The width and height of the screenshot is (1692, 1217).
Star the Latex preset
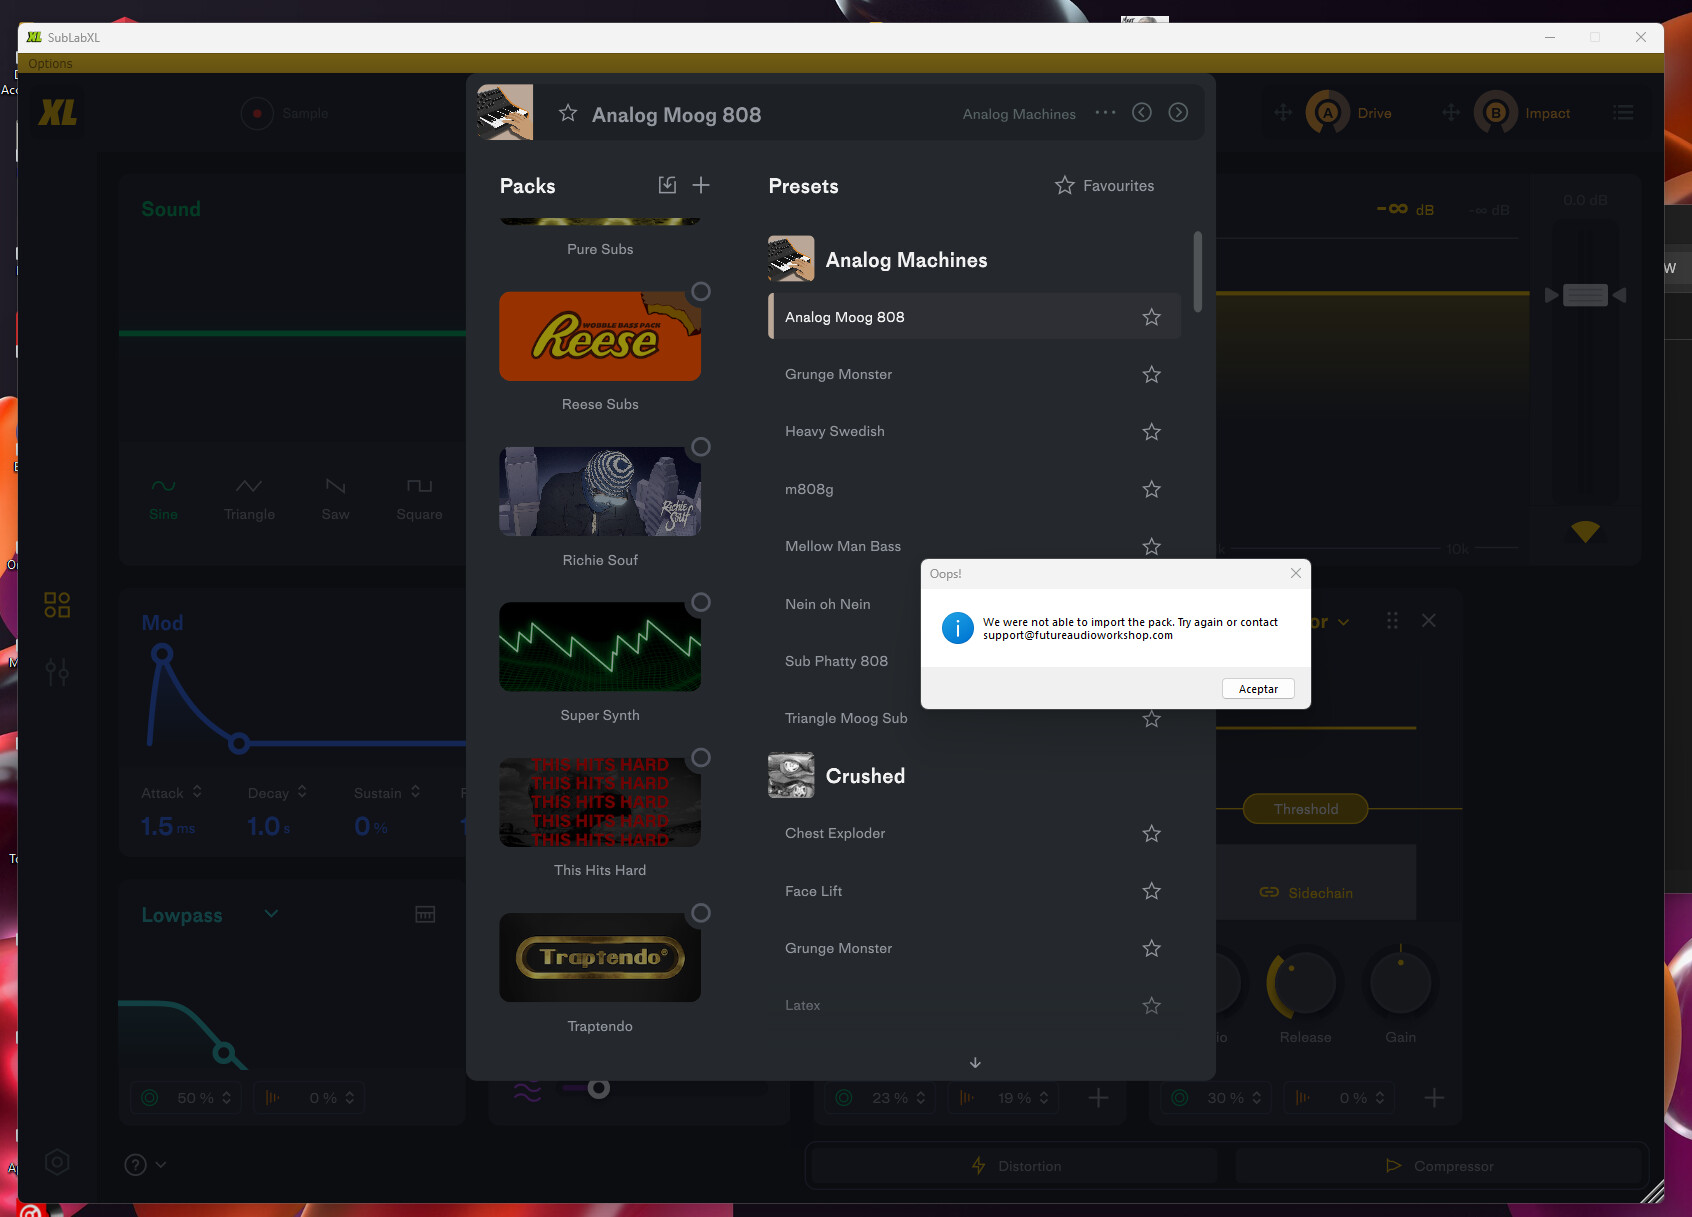pyautogui.click(x=1152, y=1005)
